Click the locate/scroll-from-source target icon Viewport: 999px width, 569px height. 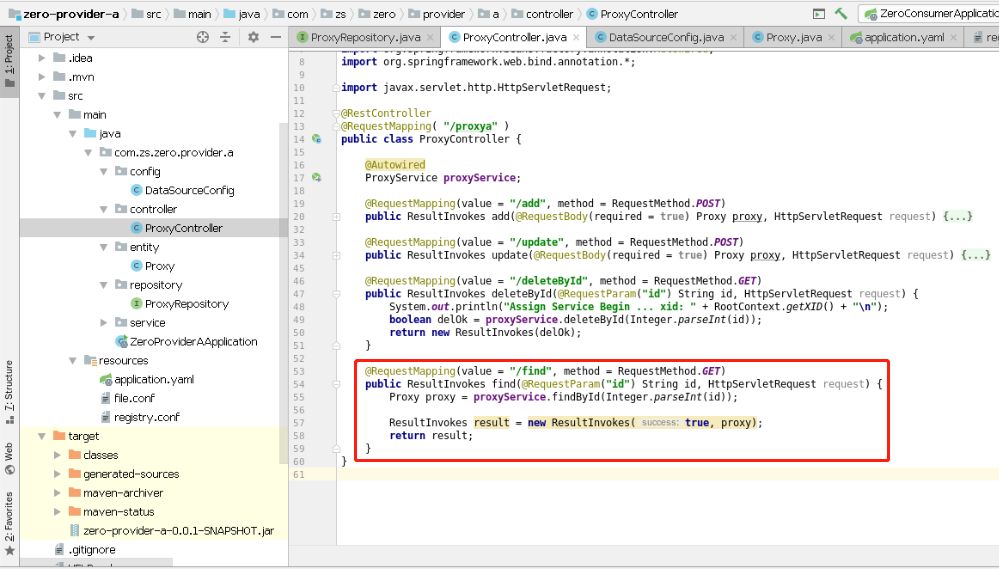[203, 37]
